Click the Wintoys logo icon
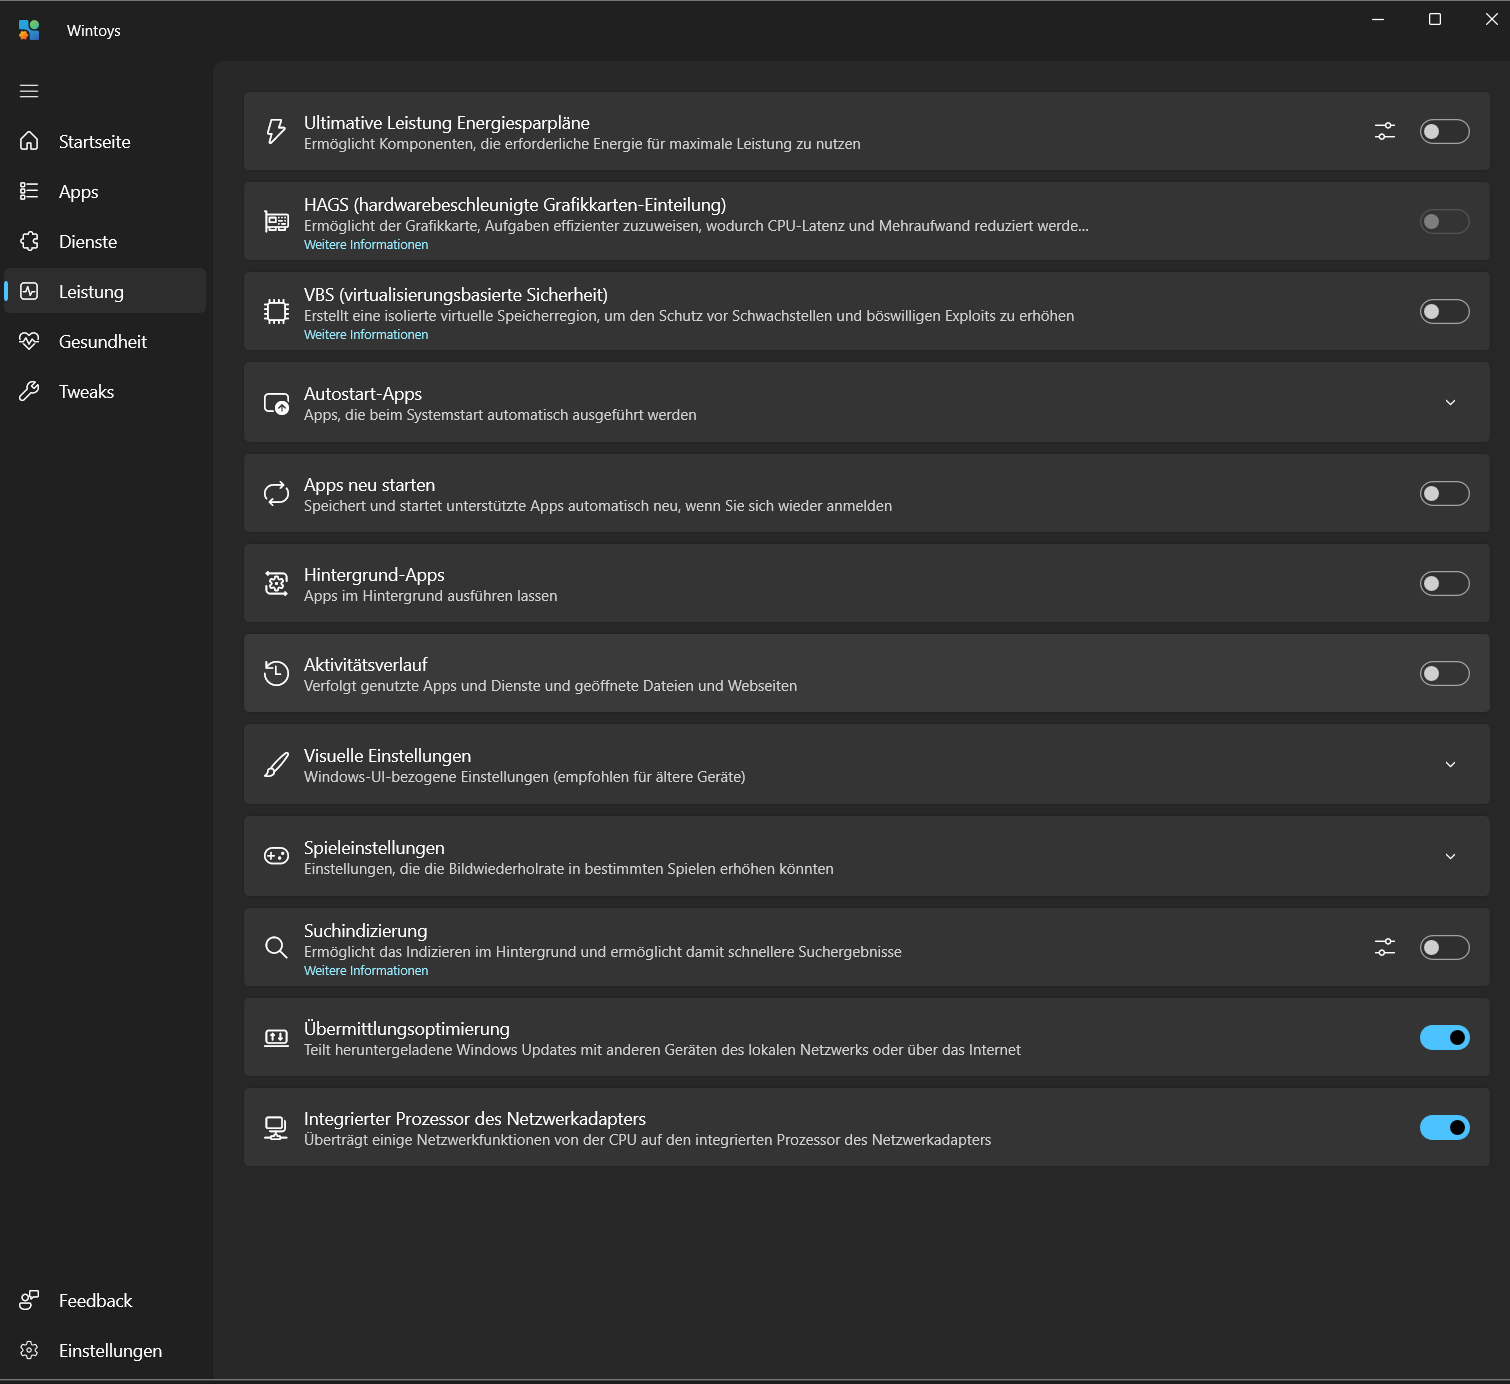1510x1384 pixels. 29,30
